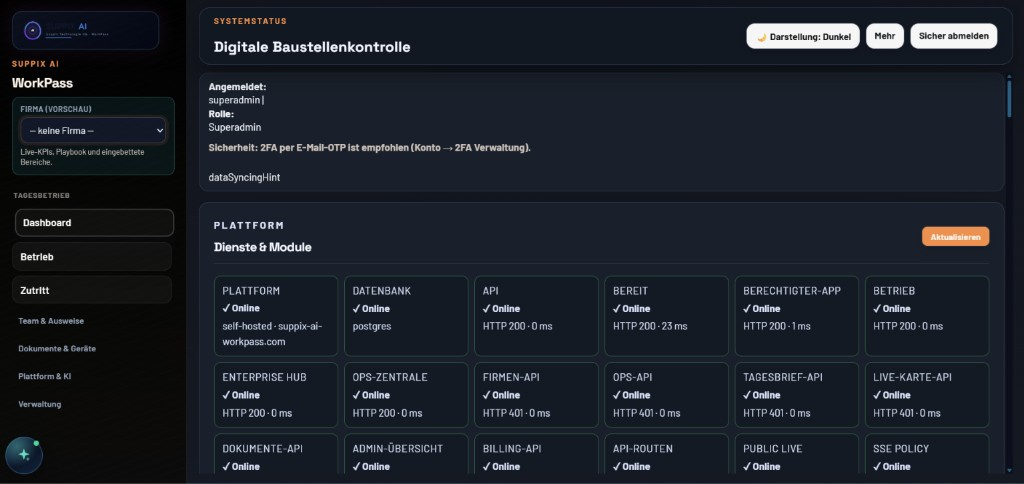The width and height of the screenshot is (1024, 484).
Task: Click the BERECHTIGTER-APP service card
Action: 797,316
